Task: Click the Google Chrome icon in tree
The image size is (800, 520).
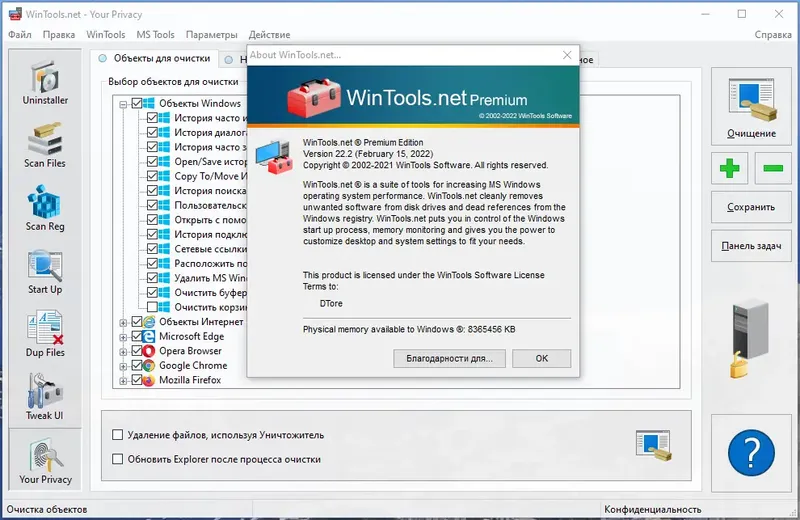Action: 148,365
